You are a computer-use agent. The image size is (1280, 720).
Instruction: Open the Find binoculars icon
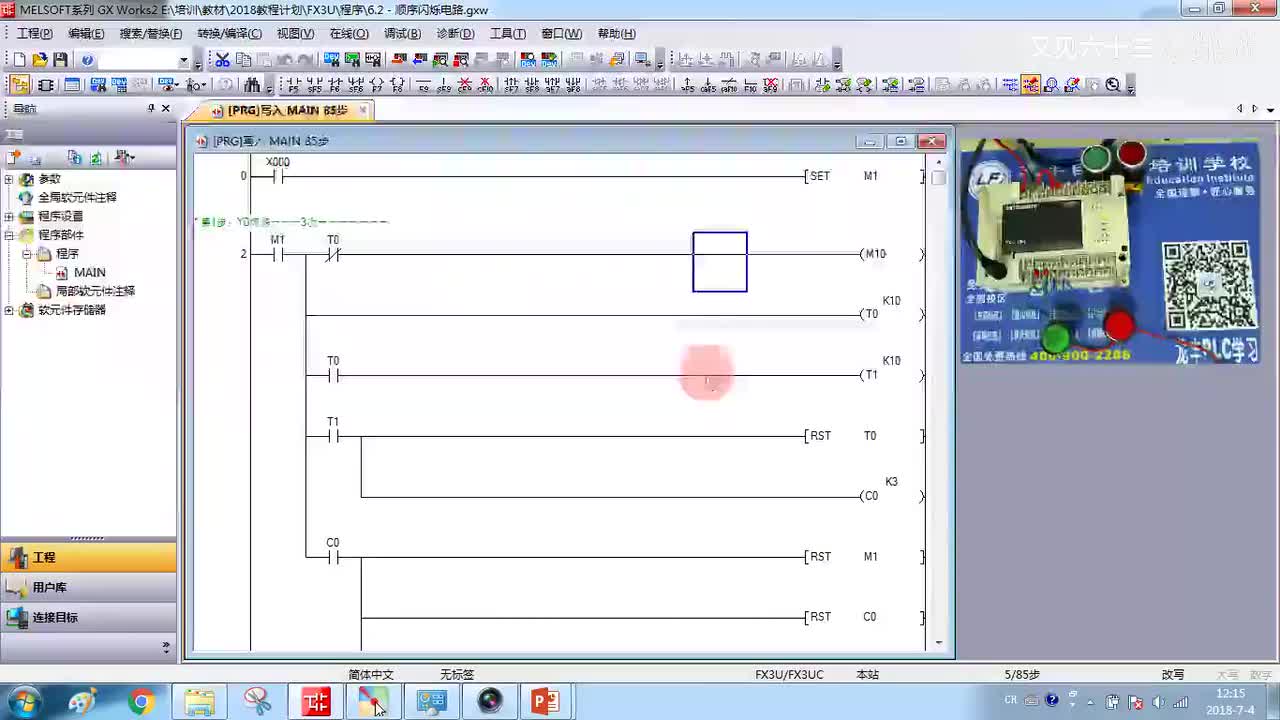pos(253,85)
